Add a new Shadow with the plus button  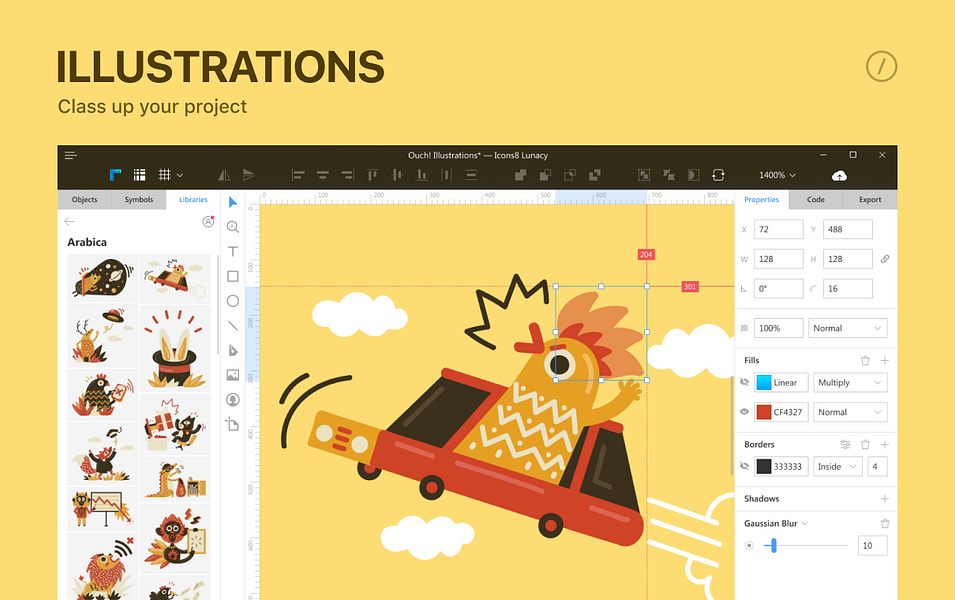point(884,498)
